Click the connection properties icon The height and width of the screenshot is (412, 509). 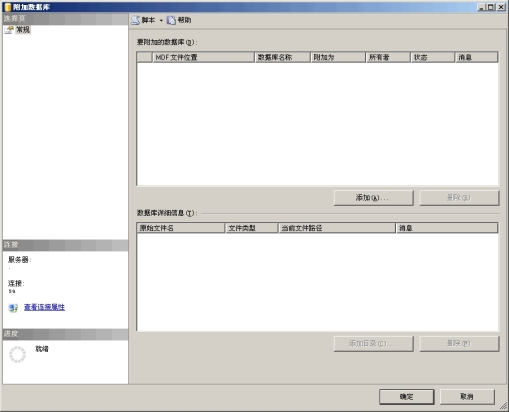(x=13, y=308)
